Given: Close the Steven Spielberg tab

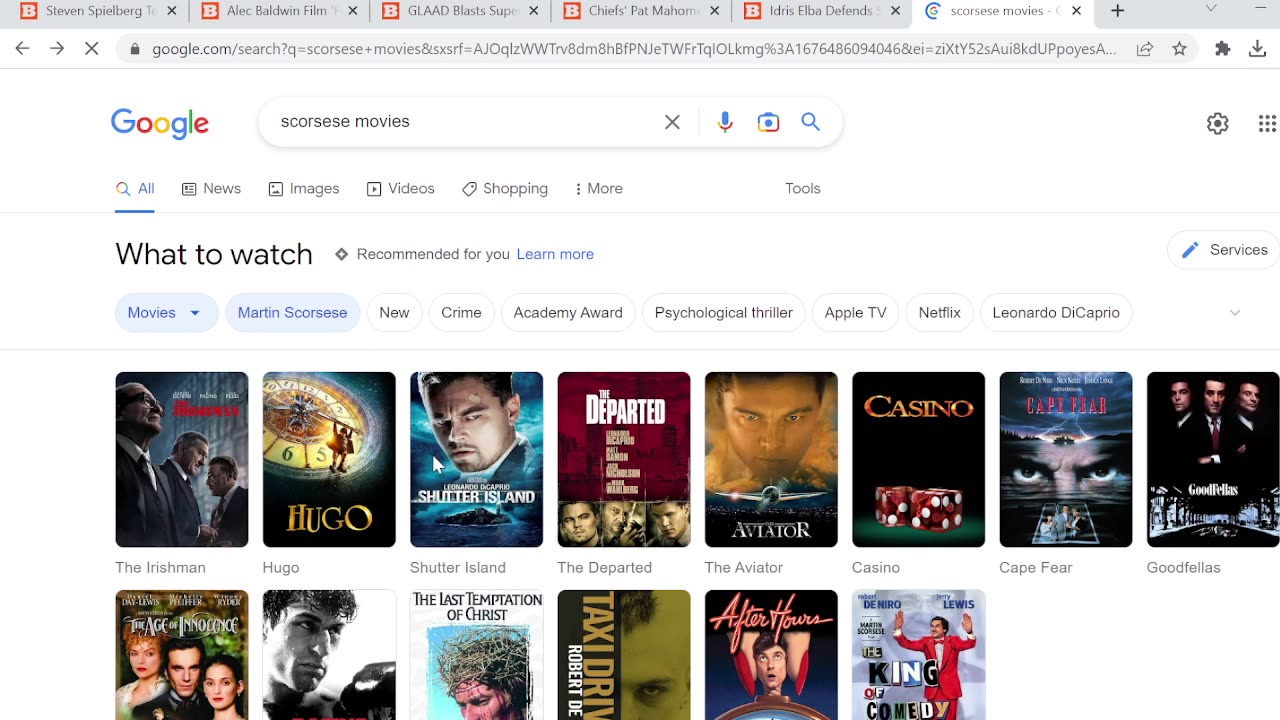Looking at the screenshot, I should click(x=172, y=11).
